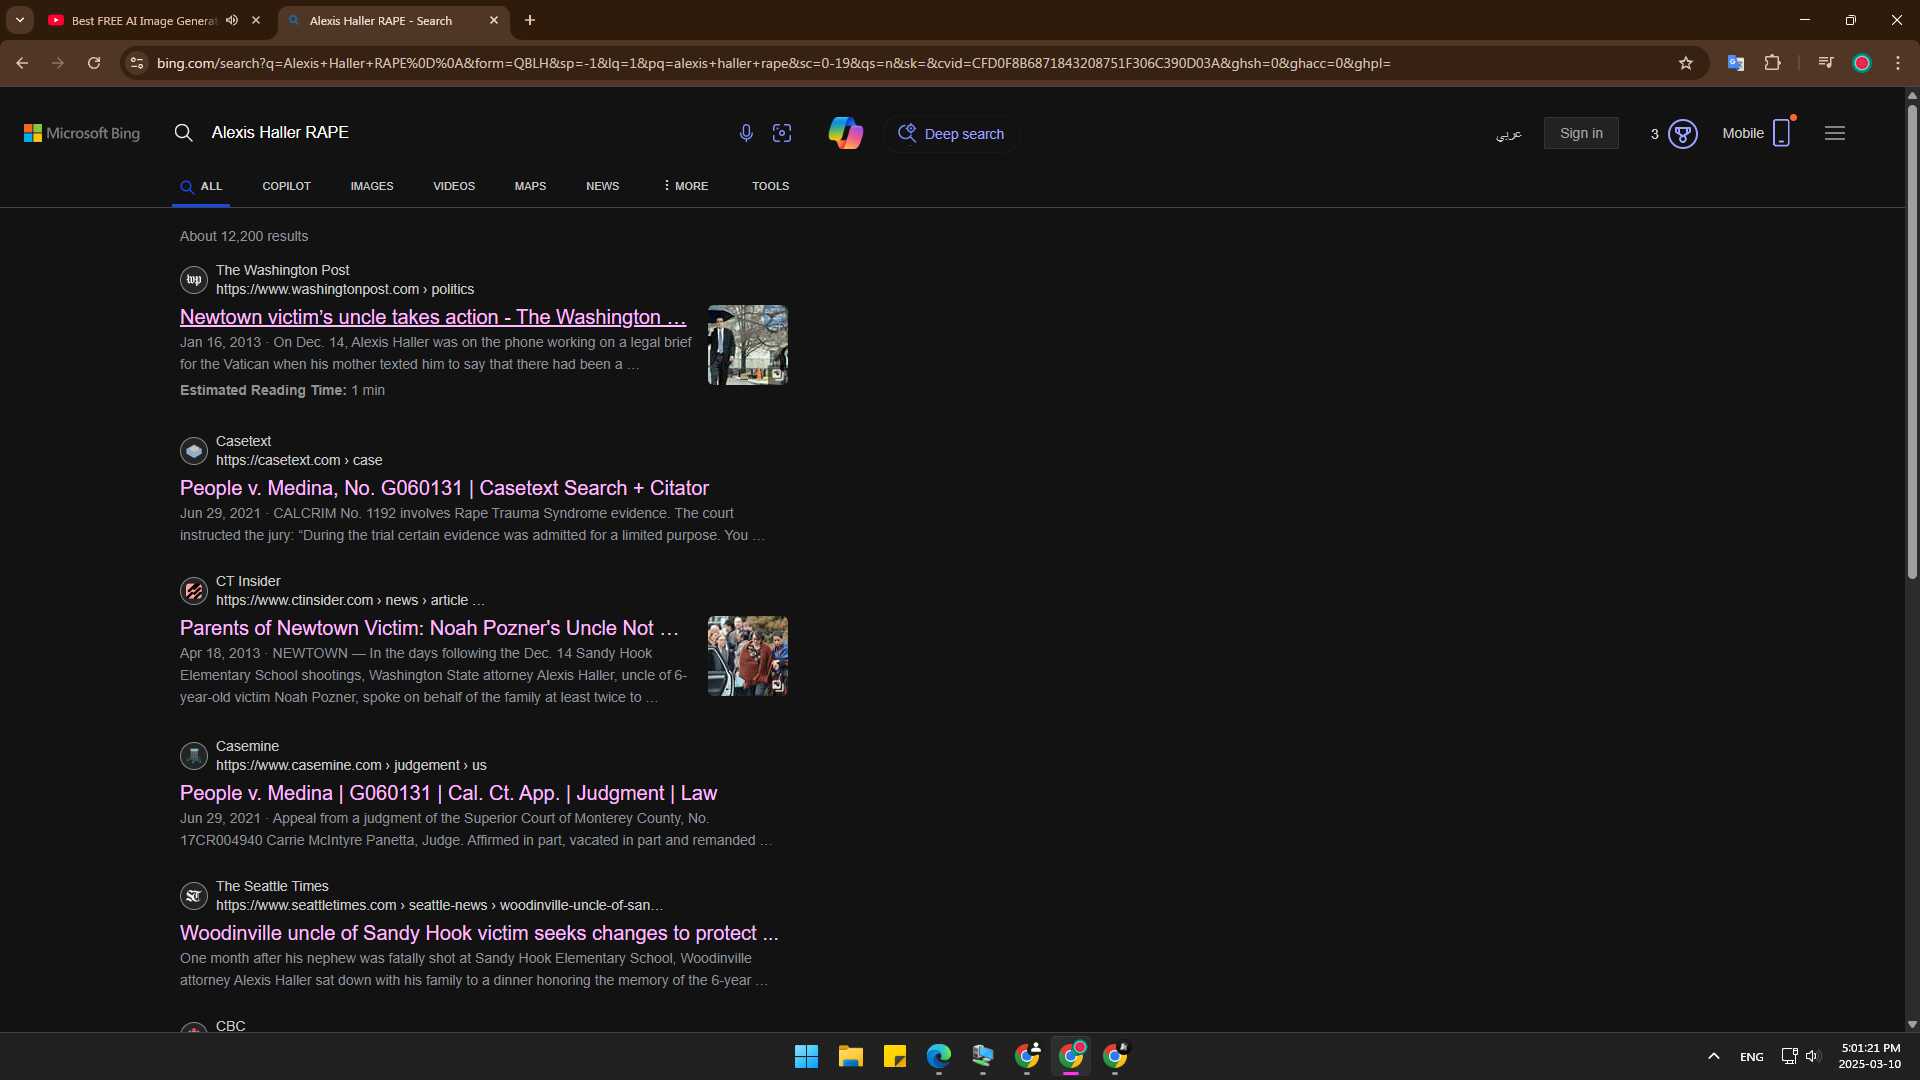Click the Deep search button

pos(951,133)
